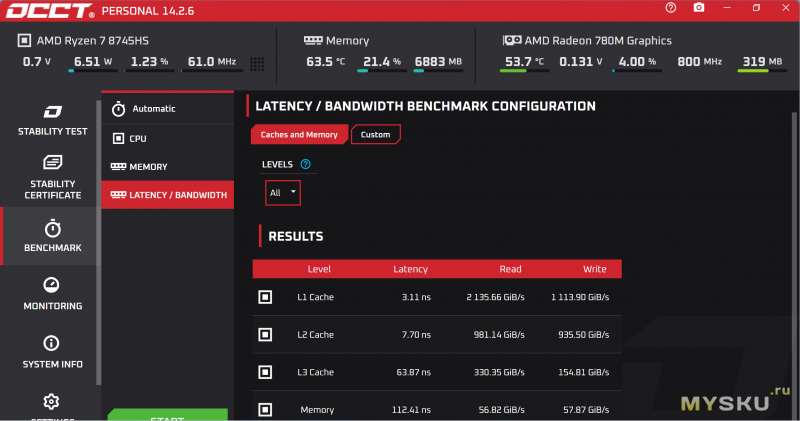Open the Levels 'All' dropdown
This screenshot has height=421, width=800.
tap(283, 193)
